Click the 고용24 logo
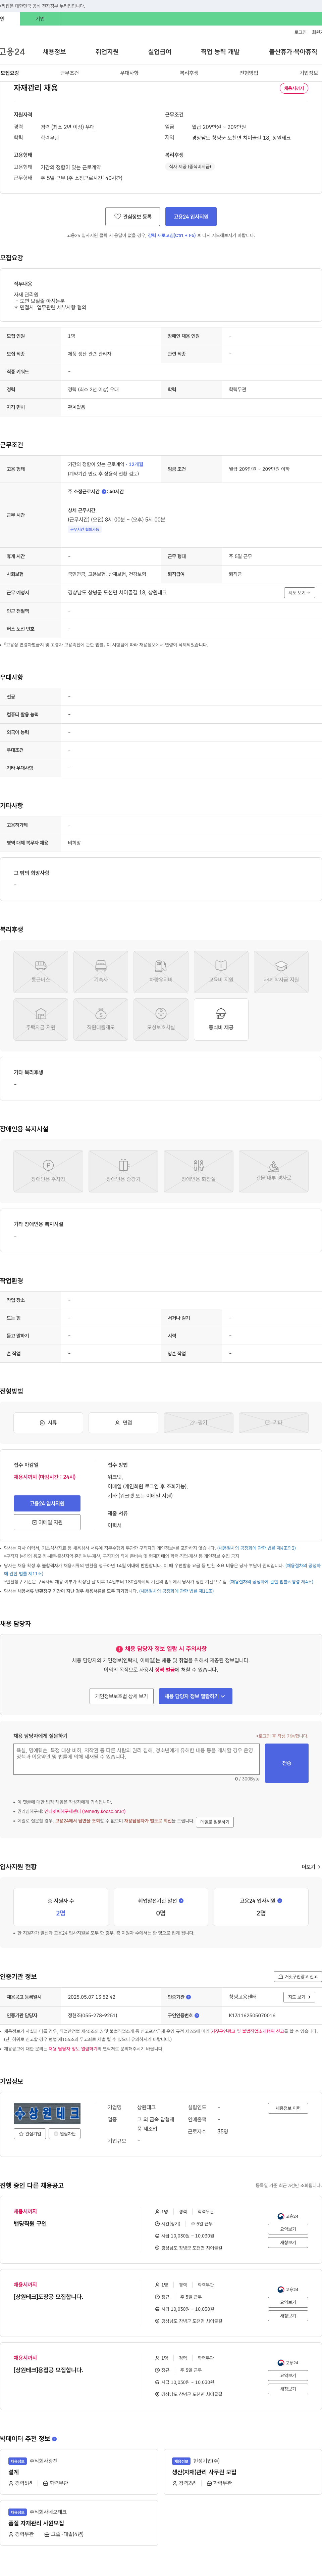The image size is (322, 2576). coord(12,51)
